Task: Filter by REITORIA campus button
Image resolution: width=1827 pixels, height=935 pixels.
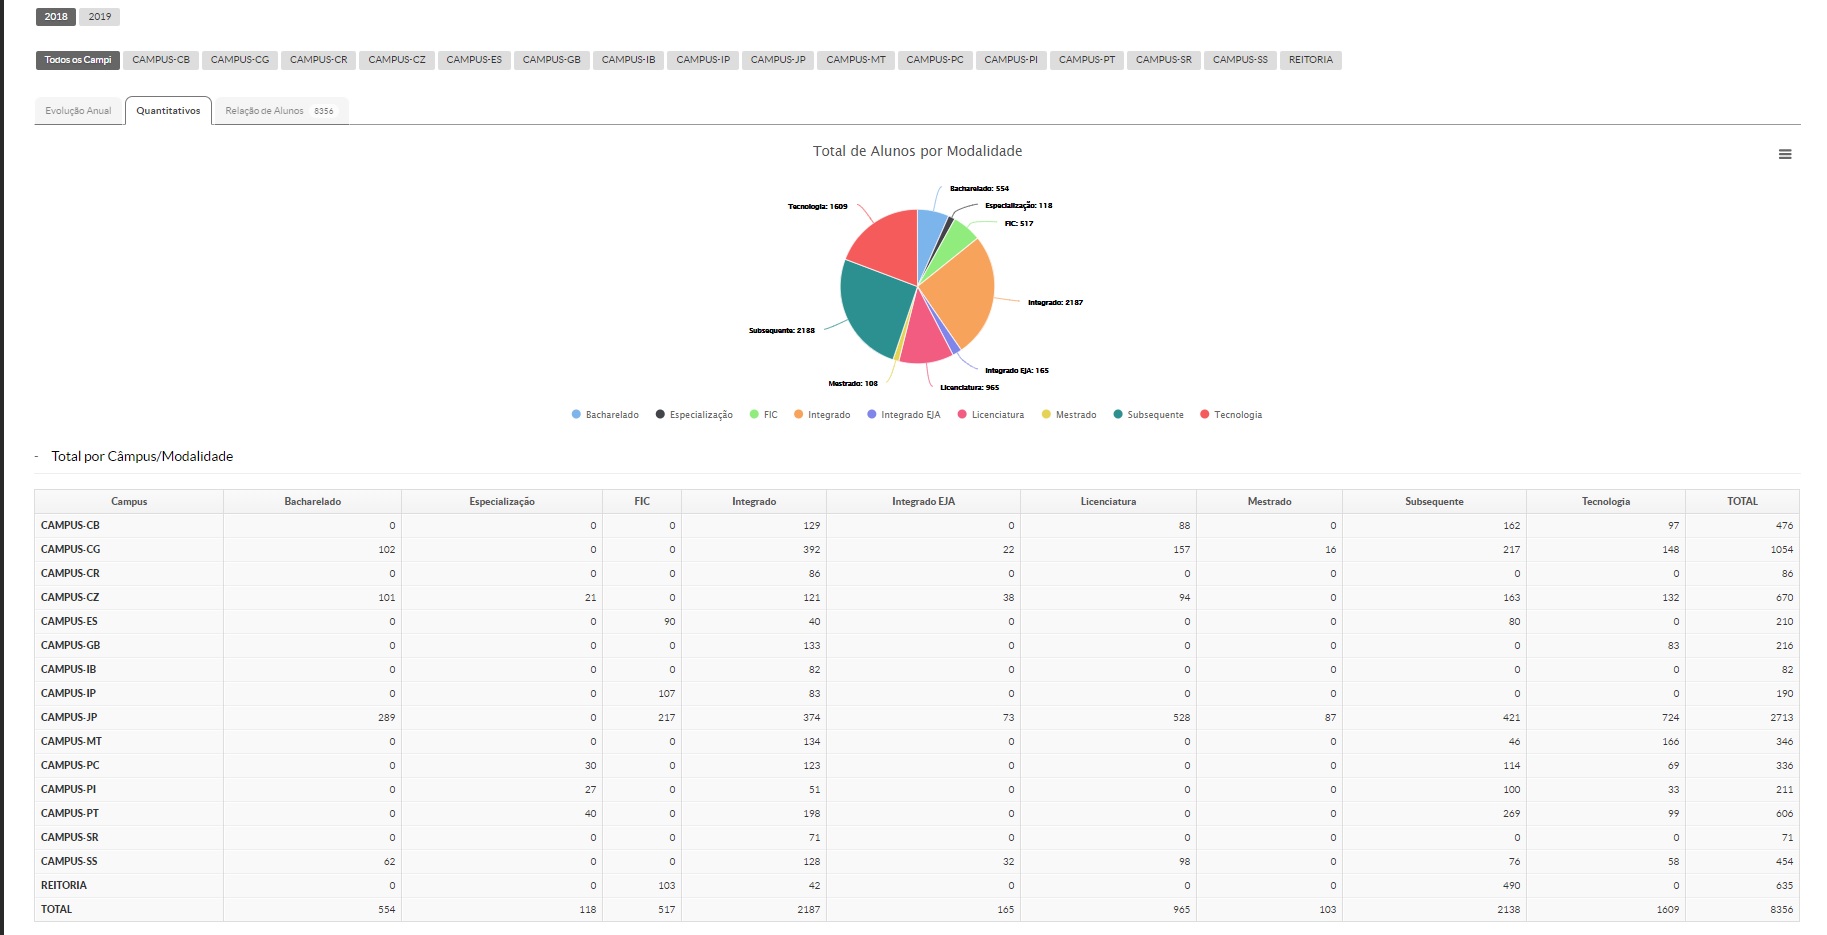Action: 1310,60
